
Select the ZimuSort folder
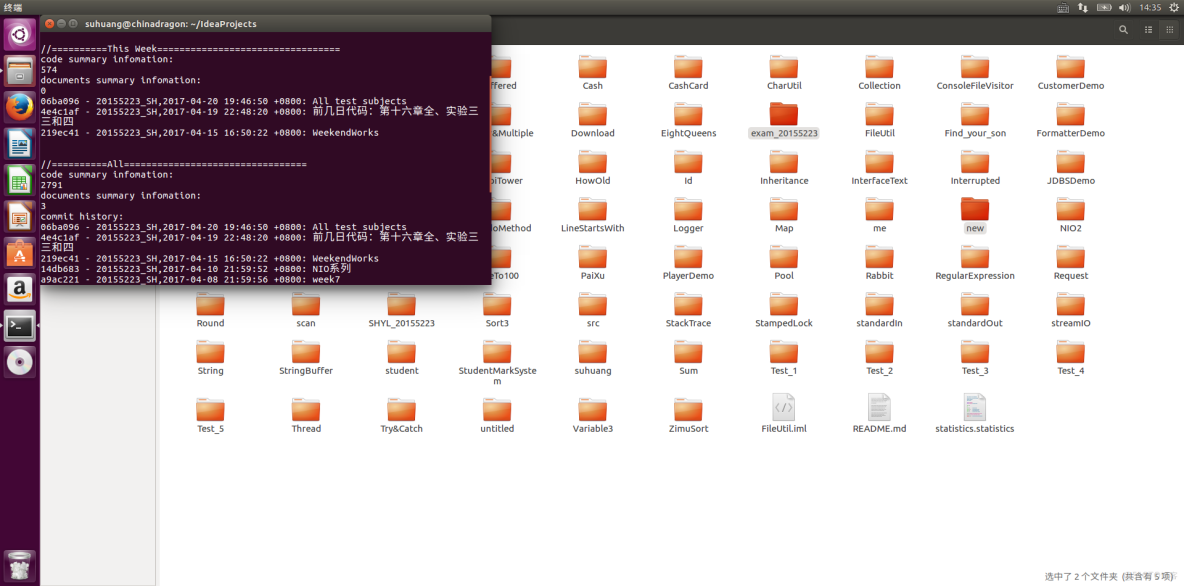coord(688,416)
